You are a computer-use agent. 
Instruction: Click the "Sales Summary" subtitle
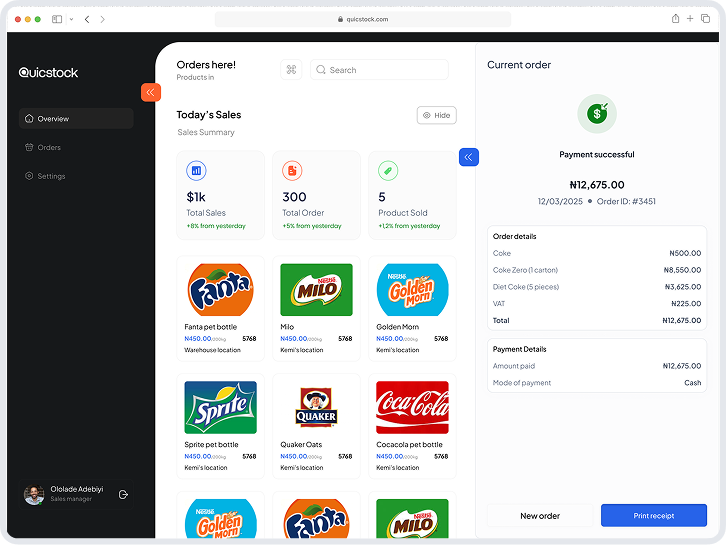click(206, 132)
